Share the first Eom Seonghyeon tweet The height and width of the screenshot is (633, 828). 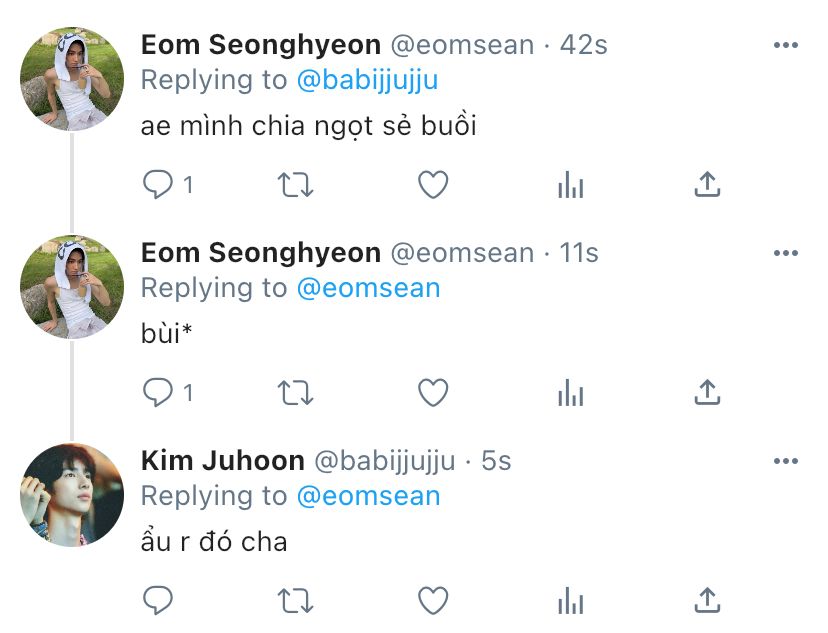click(707, 185)
